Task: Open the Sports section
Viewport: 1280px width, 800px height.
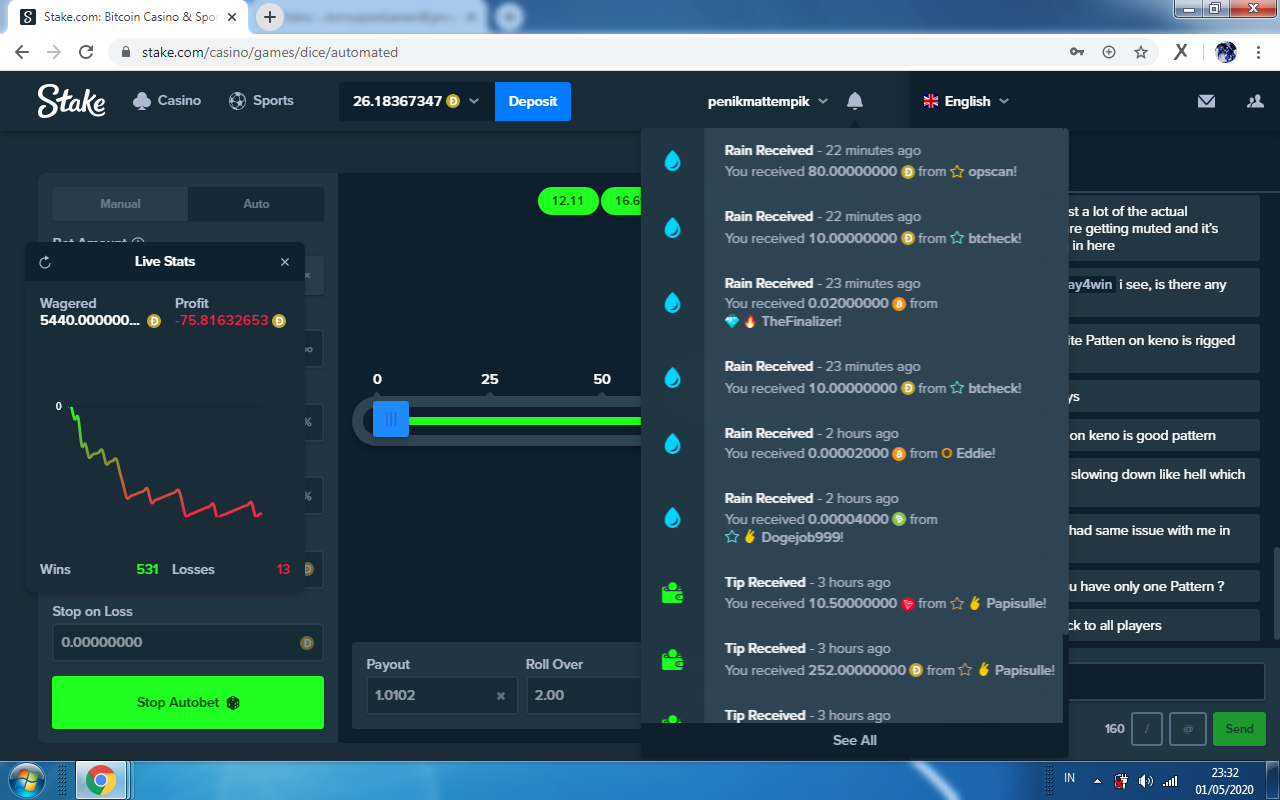Action: click(x=261, y=101)
